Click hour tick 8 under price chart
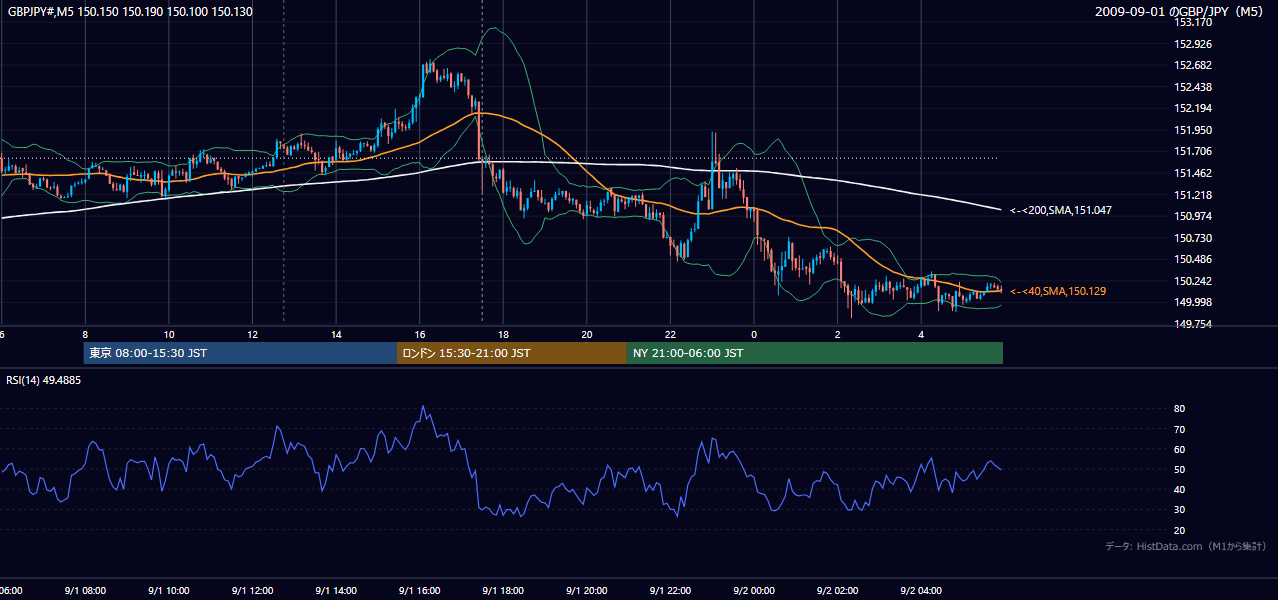Image resolution: width=1278 pixels, height=600 pixels. click(x=85, y=334)
